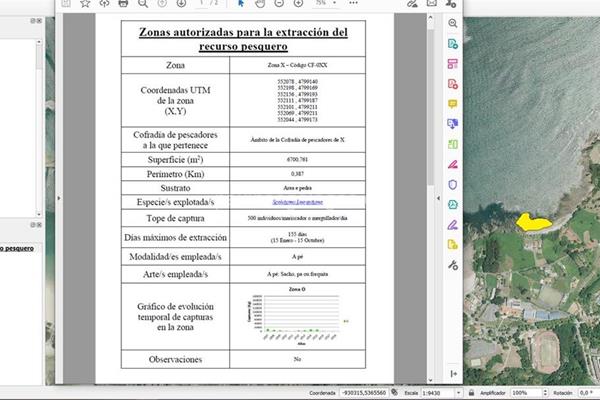The height and width of the screenshot is (400, 600).
Task: Click the page number field in Acrobat toolbar
Action: 202,3
